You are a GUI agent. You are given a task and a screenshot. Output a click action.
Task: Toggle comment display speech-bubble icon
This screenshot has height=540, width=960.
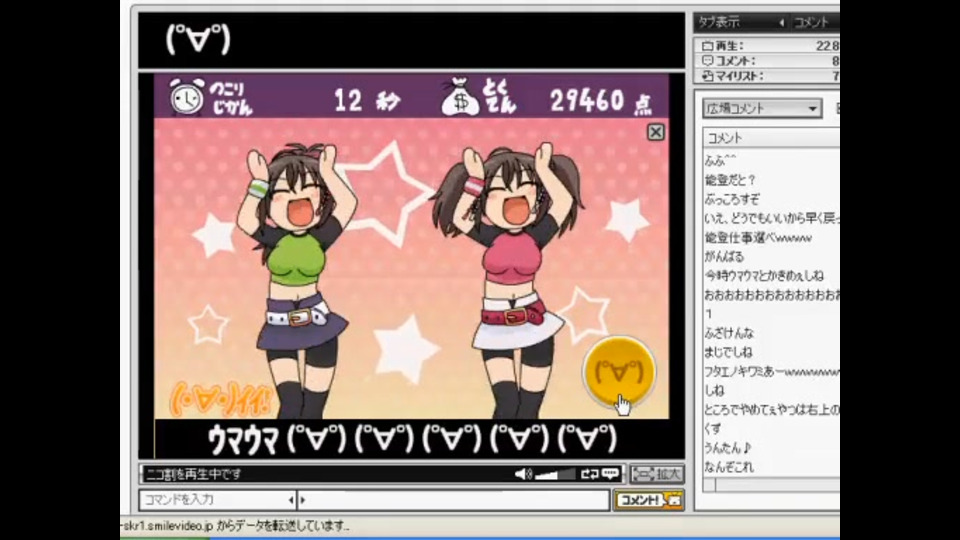point(610,474)
